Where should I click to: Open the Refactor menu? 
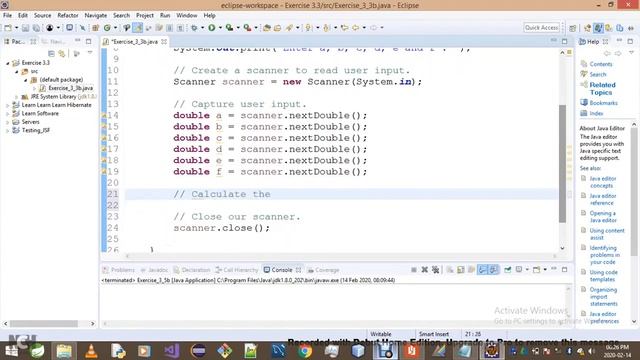pos(68,16)
